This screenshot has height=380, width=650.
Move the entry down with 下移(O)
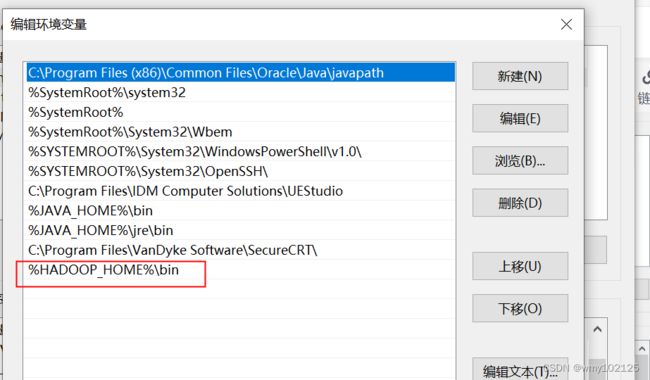tap(520, 309)
